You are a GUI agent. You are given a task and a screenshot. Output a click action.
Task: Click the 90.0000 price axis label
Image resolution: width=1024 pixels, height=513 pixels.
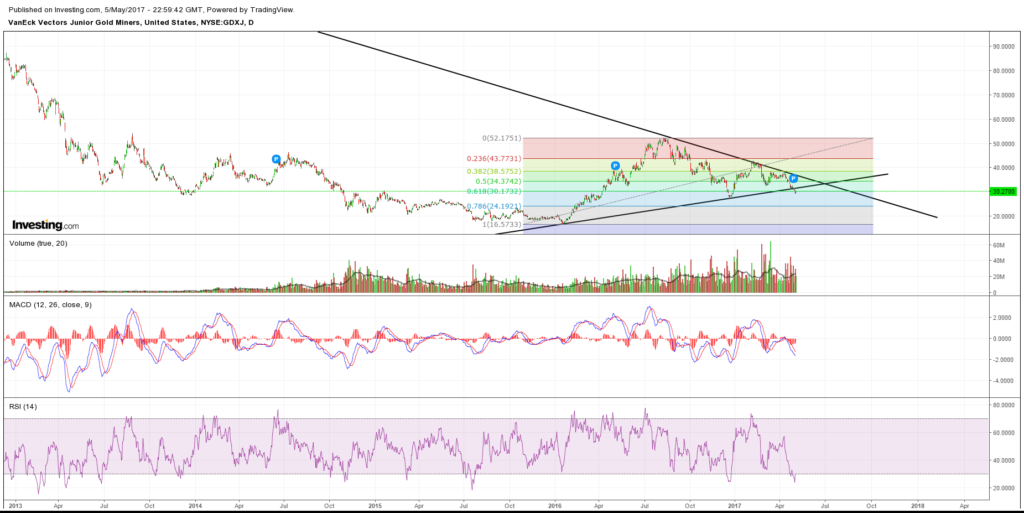[1004, 46]
